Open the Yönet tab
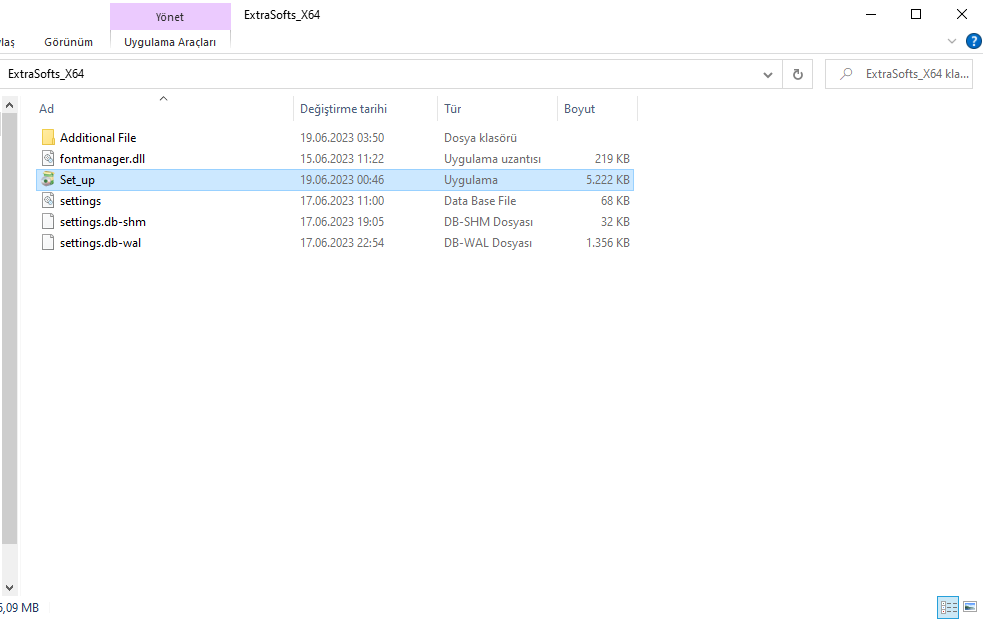 pyautogui.click(x=170, y=17)
